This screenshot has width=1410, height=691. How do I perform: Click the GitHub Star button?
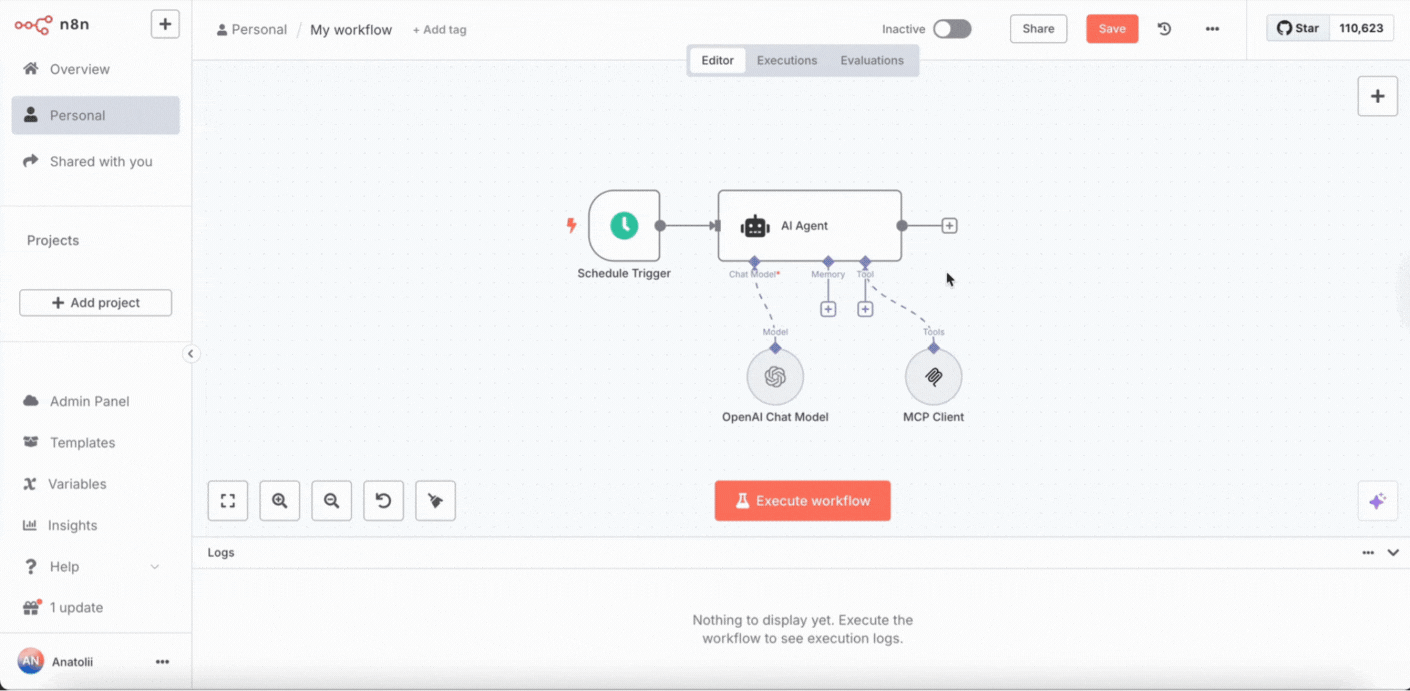pyautogui.click(x=1298, y=28)
